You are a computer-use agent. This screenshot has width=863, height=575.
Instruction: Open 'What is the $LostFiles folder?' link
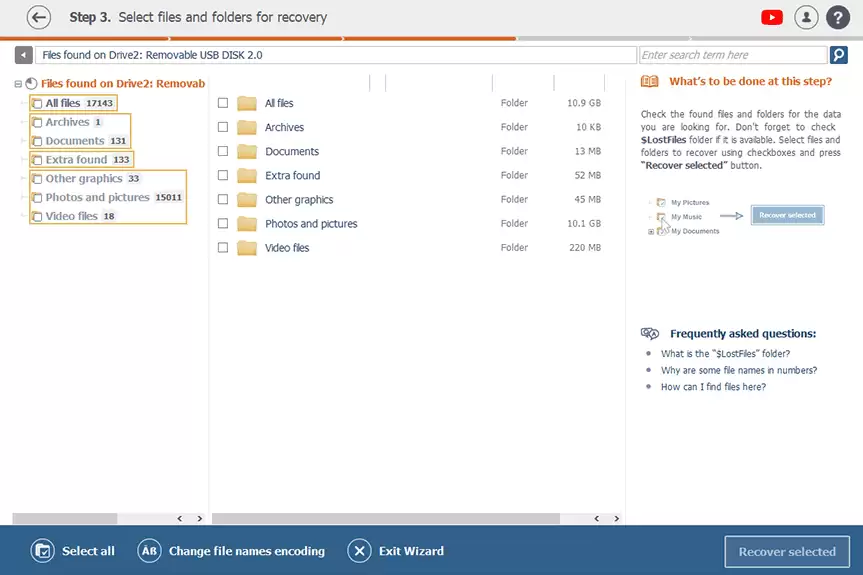725,354
